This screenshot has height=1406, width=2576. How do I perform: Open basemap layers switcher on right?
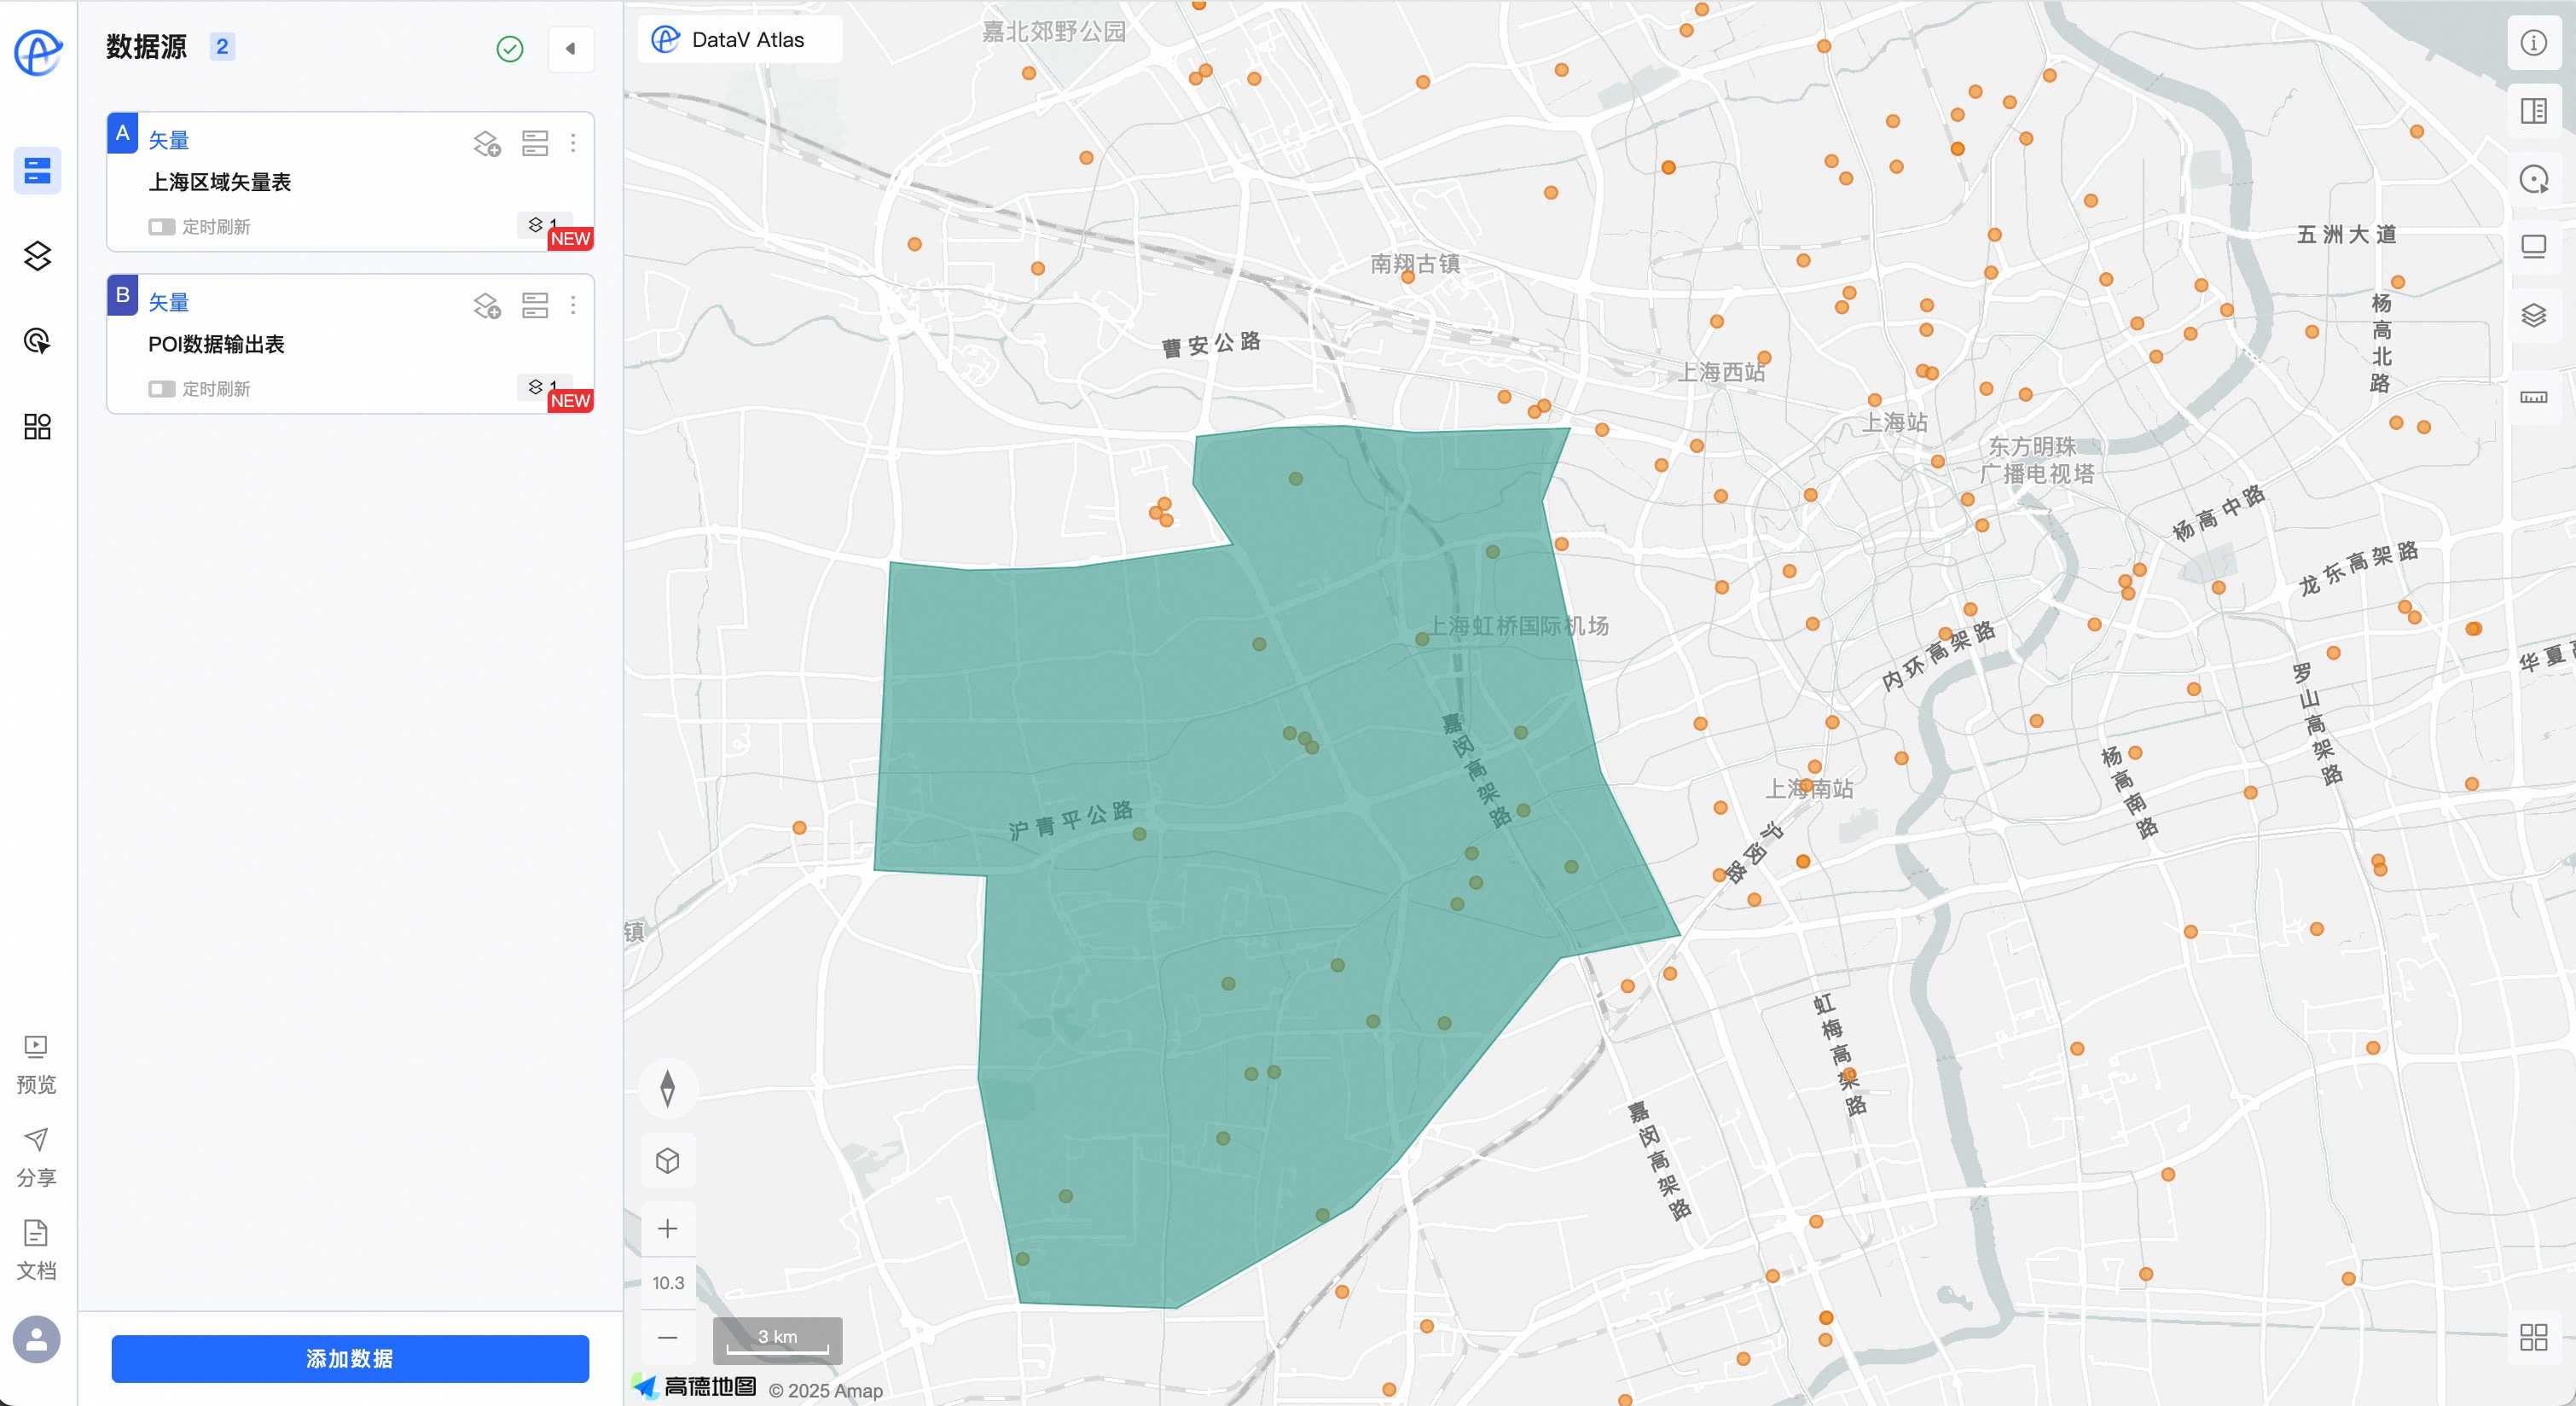tap(2533, 315)
